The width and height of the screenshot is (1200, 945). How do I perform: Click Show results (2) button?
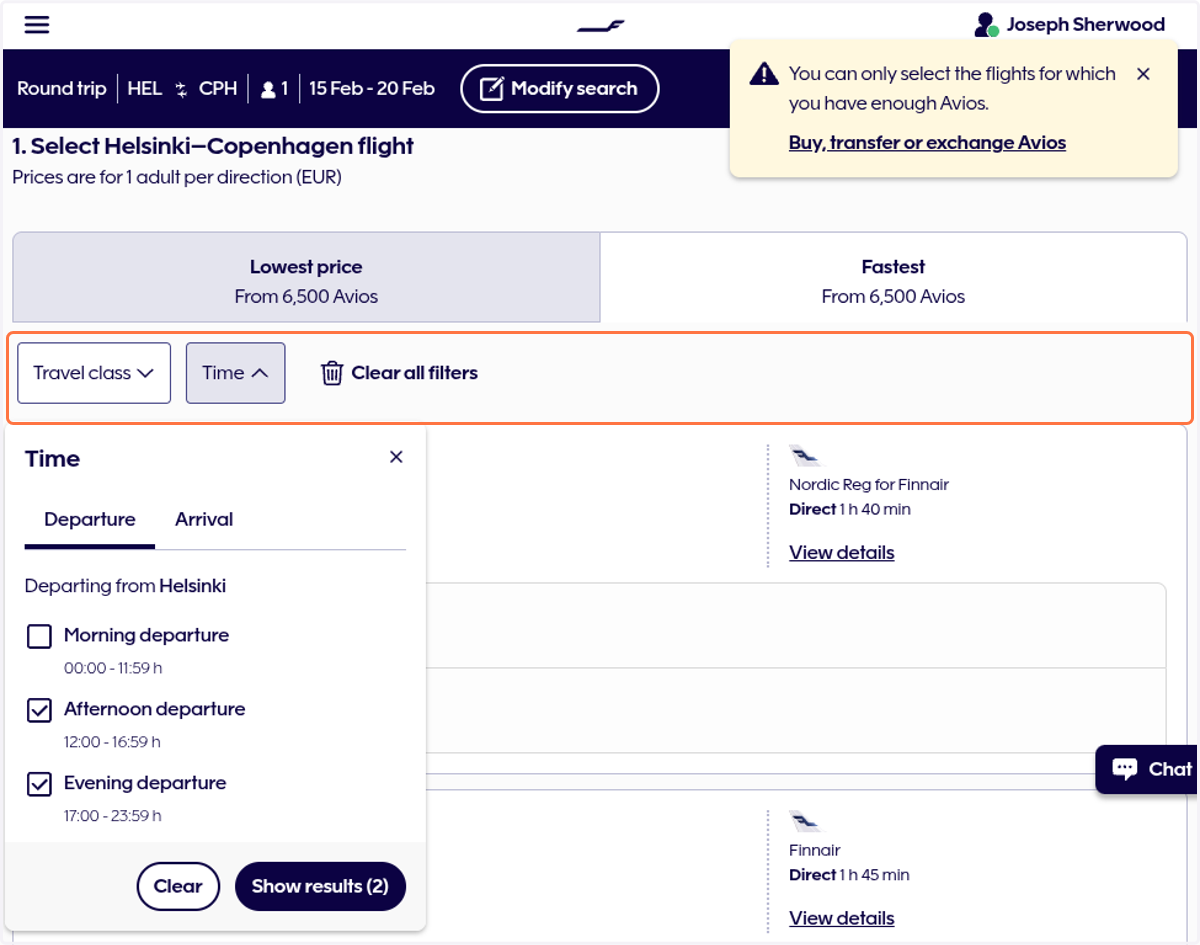320,886
